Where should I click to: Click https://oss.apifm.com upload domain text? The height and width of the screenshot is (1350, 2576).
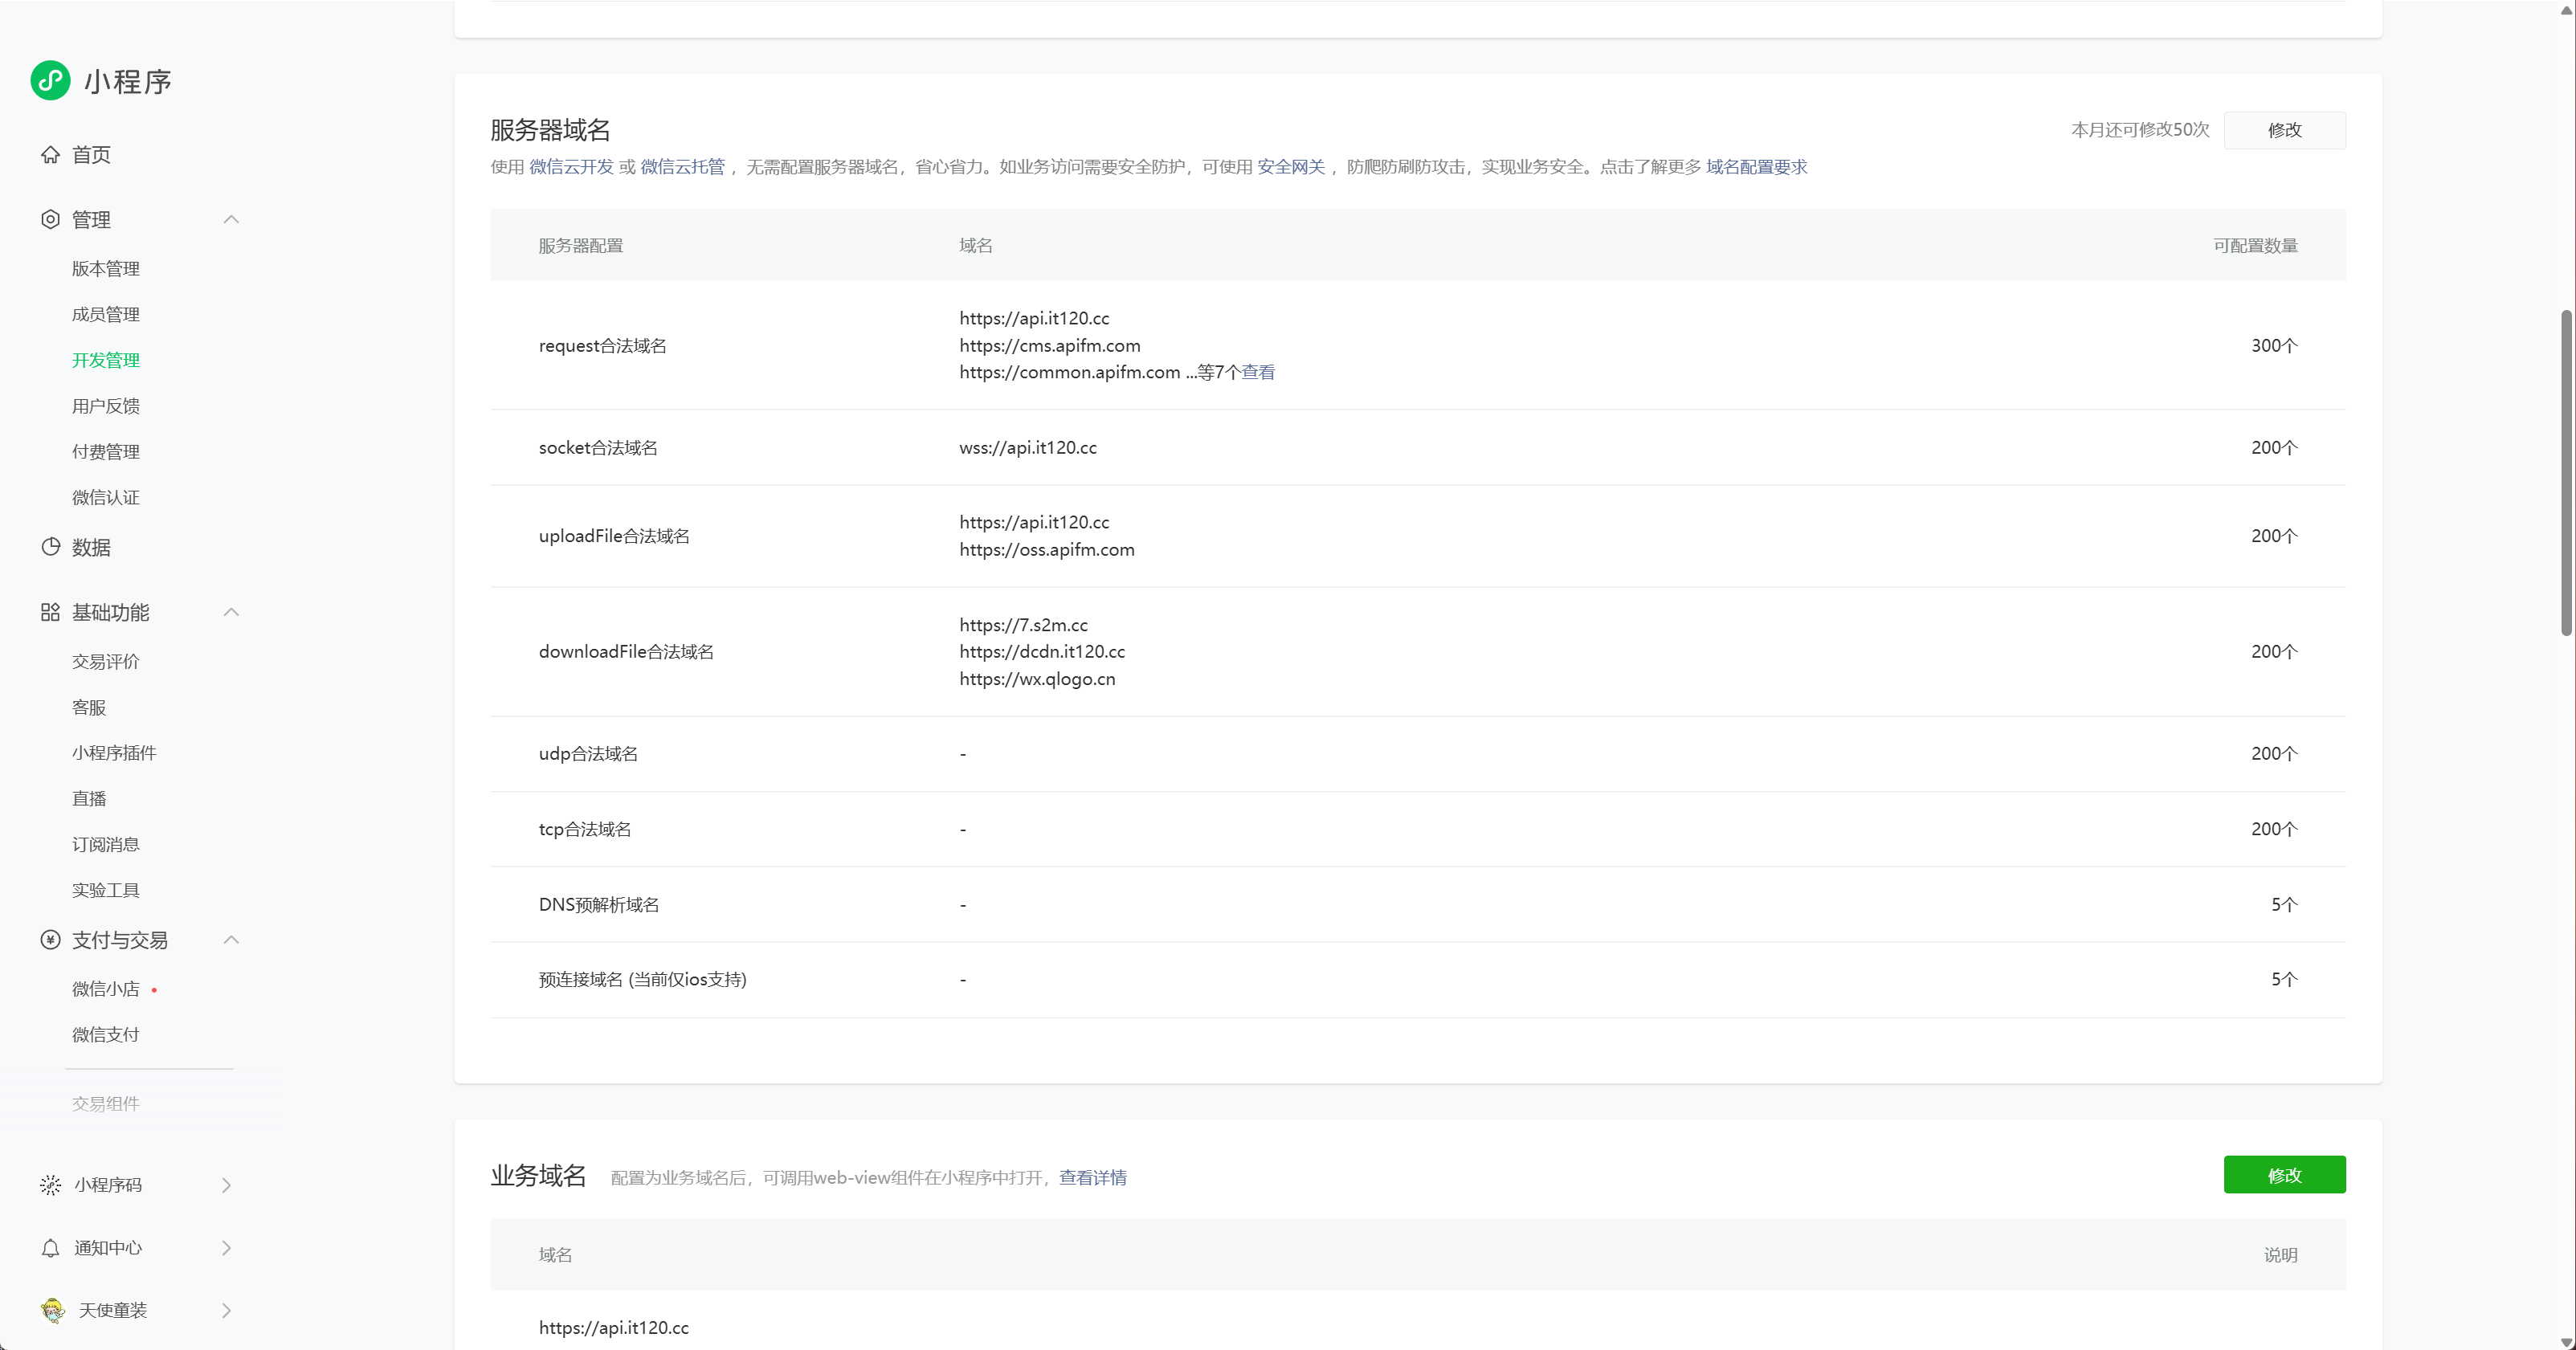coord(1047,549)
